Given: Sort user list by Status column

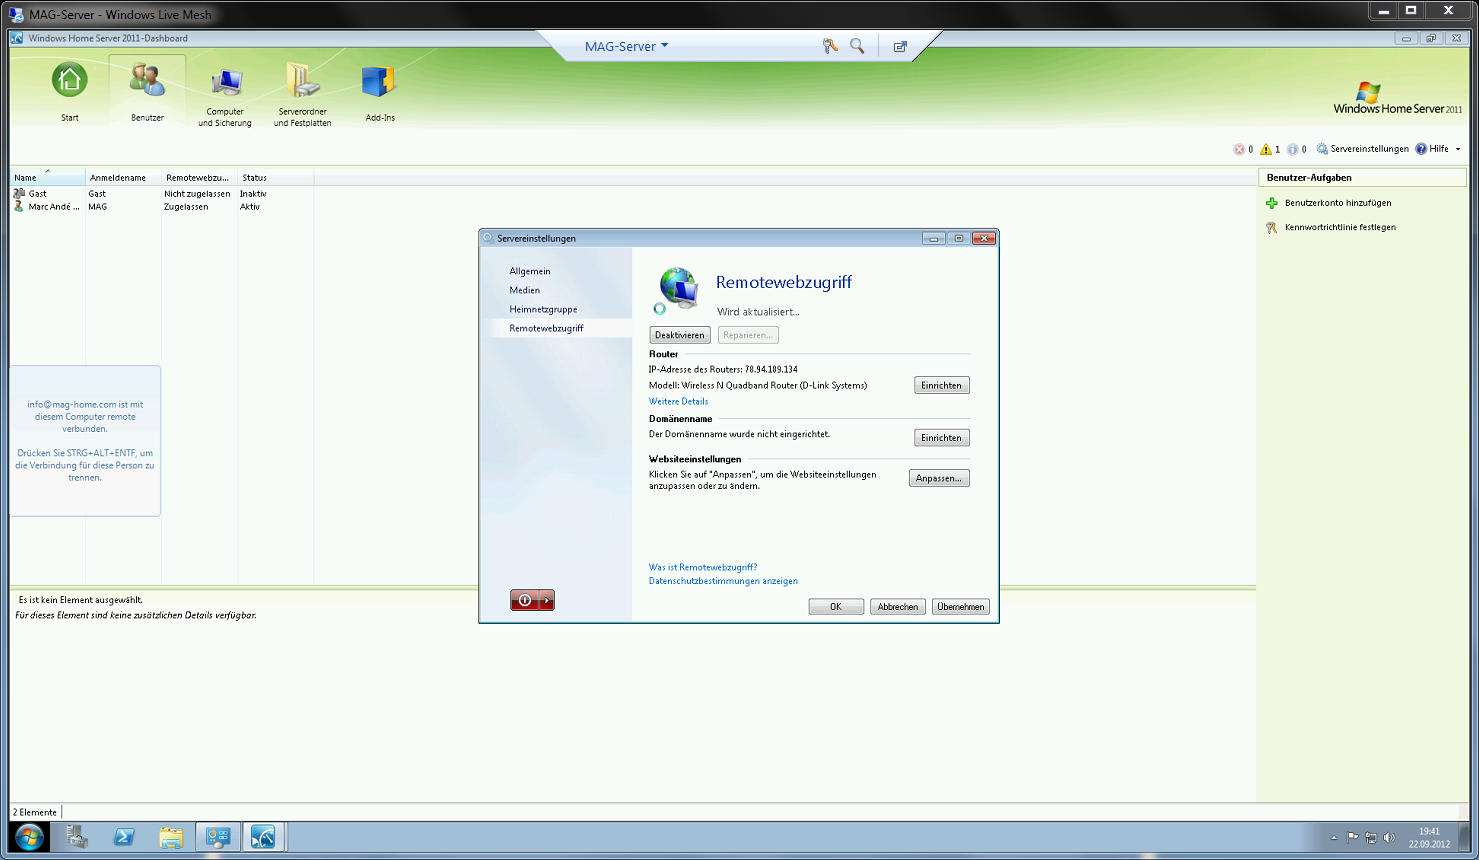Looking at the screenshot, I should coord(275,177).
